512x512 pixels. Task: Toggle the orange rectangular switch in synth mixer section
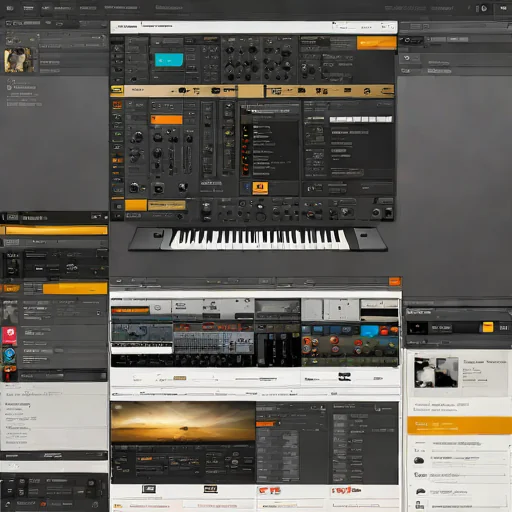pos(166,120)
